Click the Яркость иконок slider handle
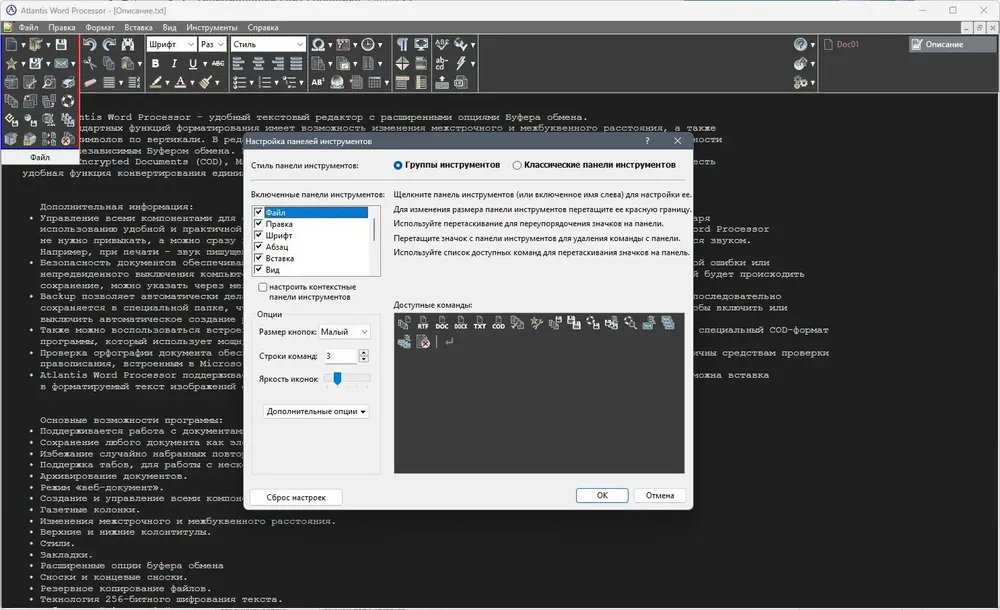 click(x=337, y=378)
